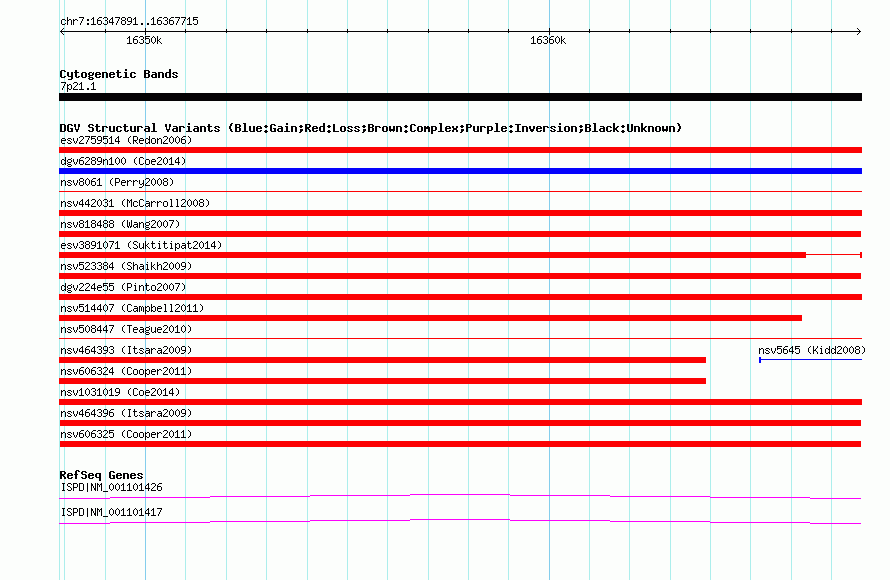The image size is (890, 580).
Task: Click the 16350k ruler position label
Action: point(144,40)
